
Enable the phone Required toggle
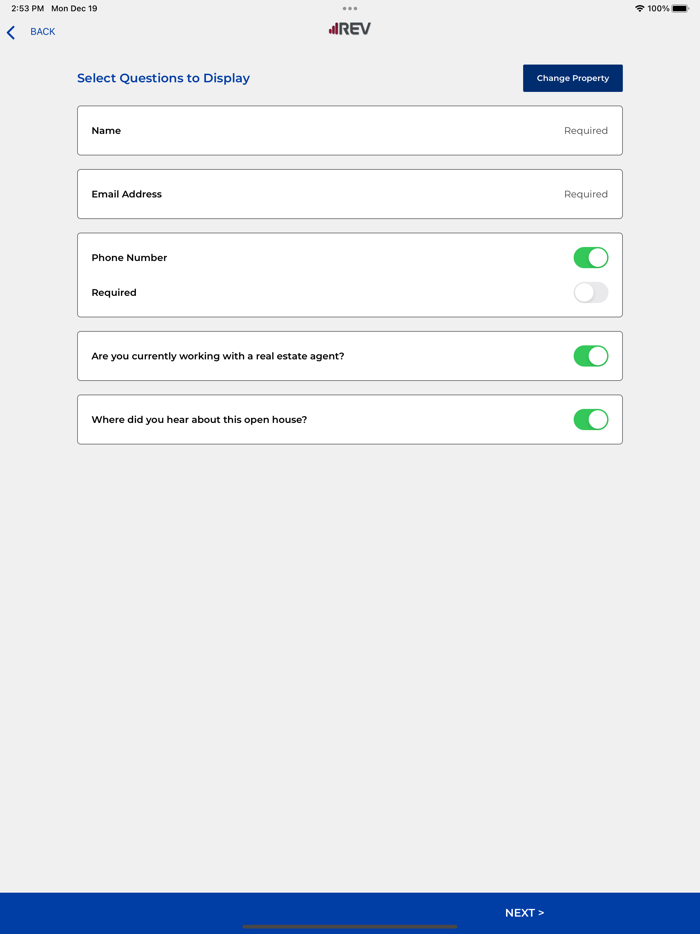[590, 293]
